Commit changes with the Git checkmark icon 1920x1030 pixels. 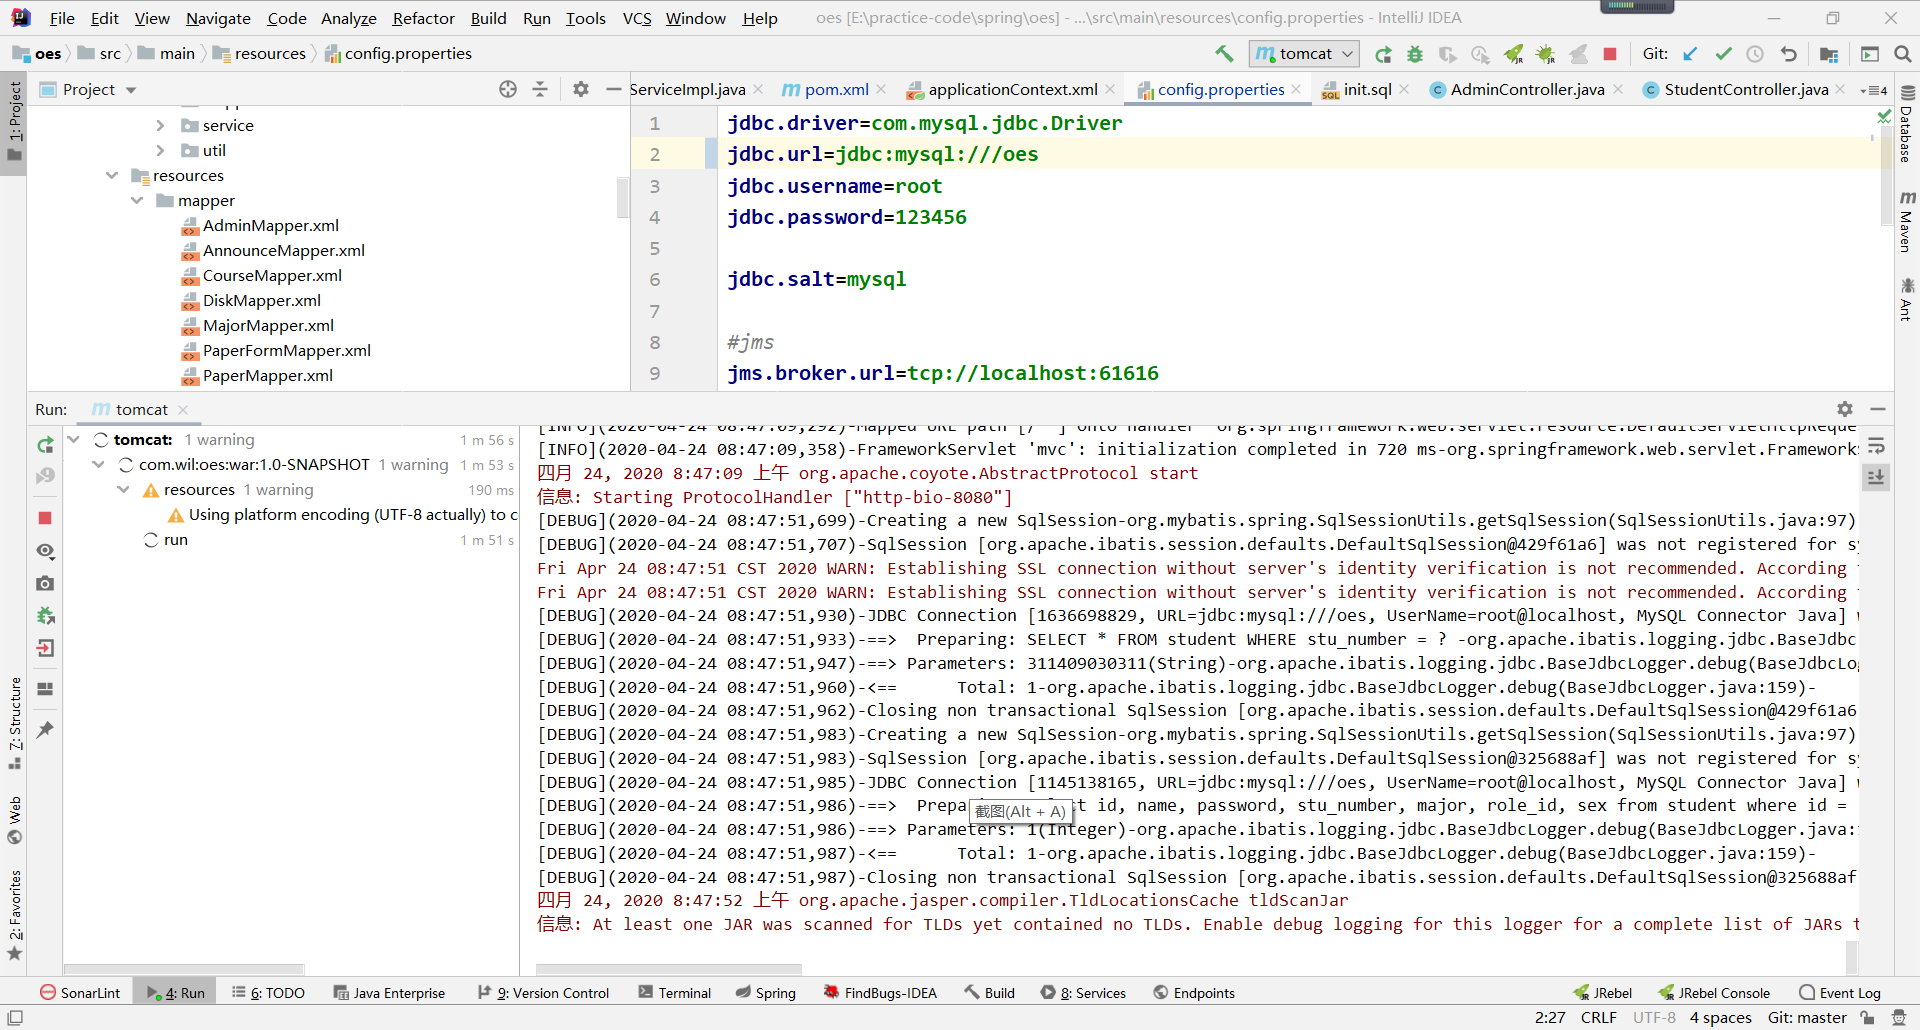pos(1723,54)
